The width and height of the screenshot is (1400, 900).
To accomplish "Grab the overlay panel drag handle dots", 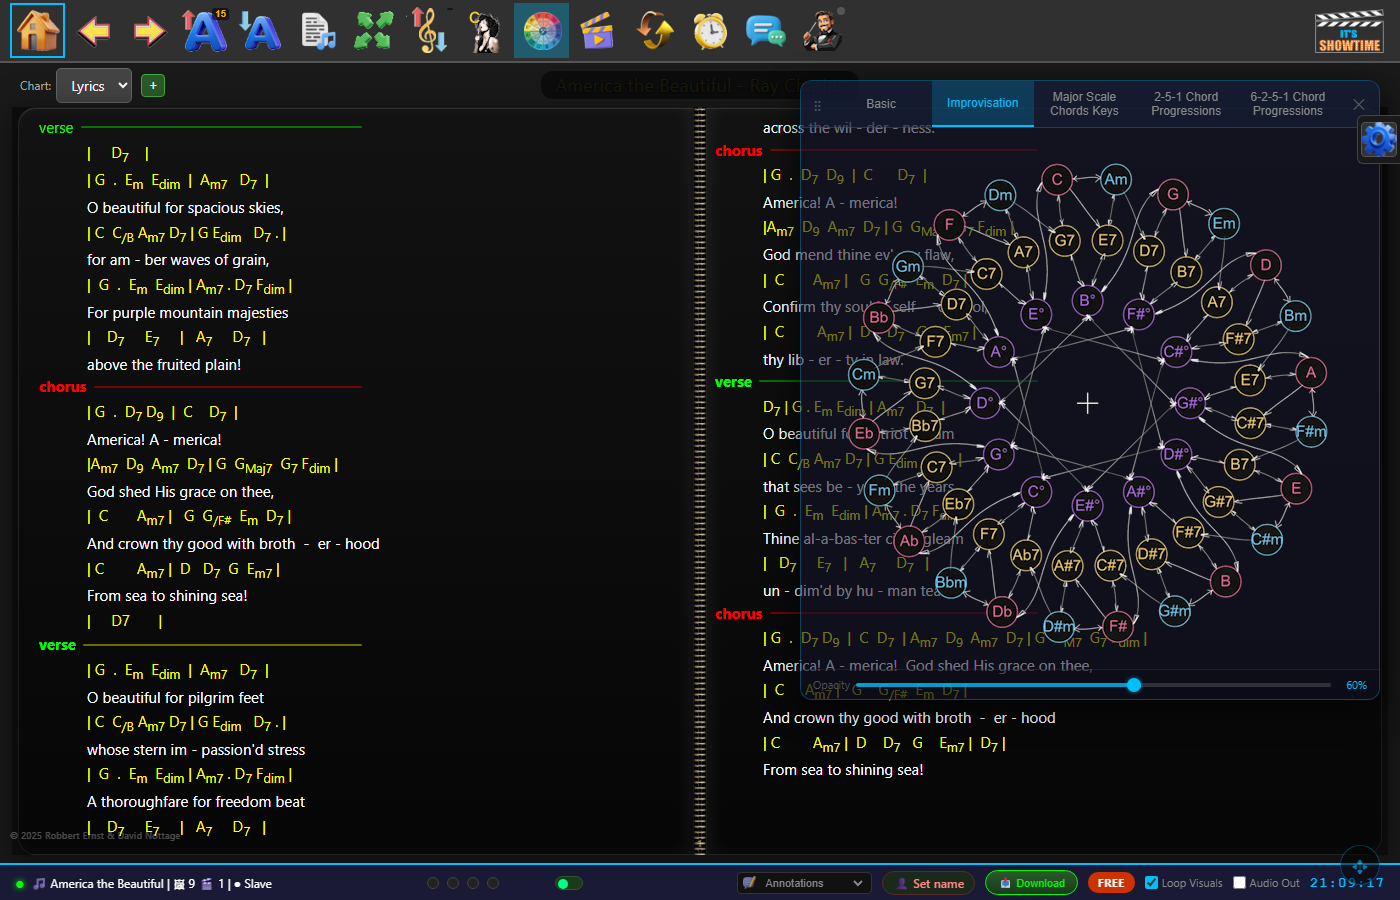I will coord(817,105).
